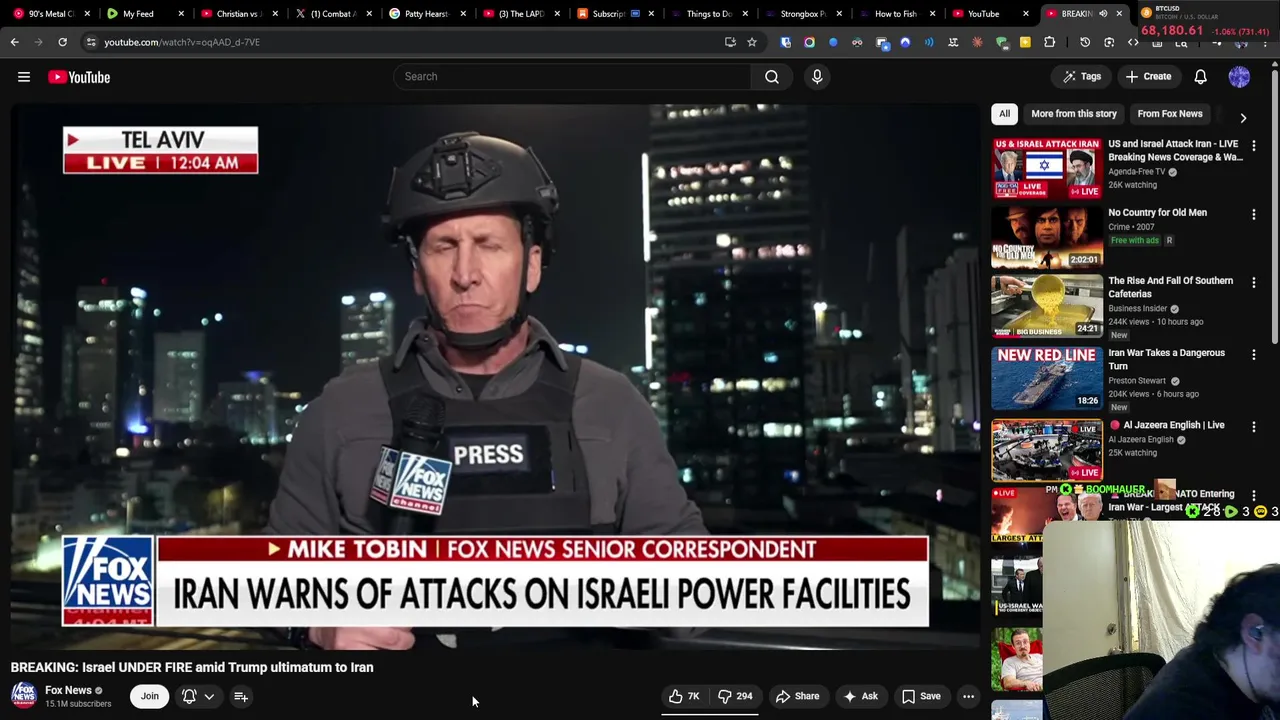
Task: Select the From Fox News chip
Action: click(1169, 114)
